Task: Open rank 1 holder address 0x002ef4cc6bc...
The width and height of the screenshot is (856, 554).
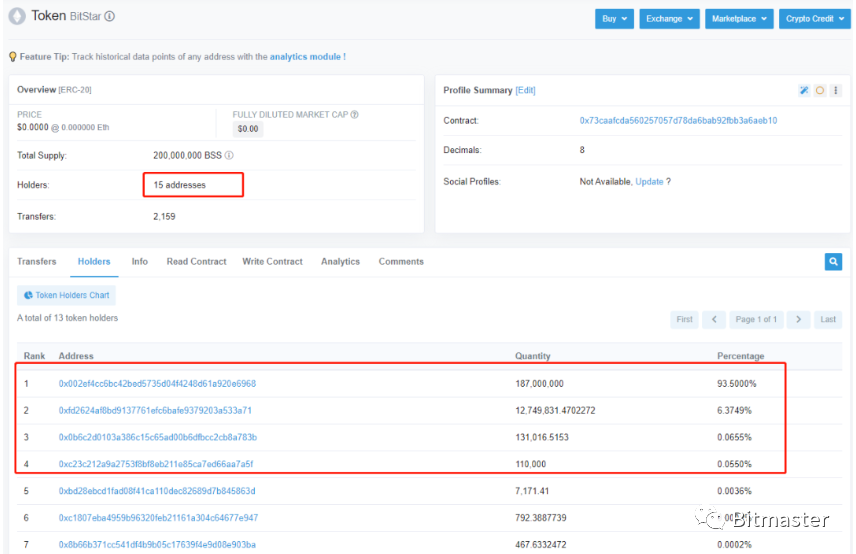Action: [x=157, y=384]
